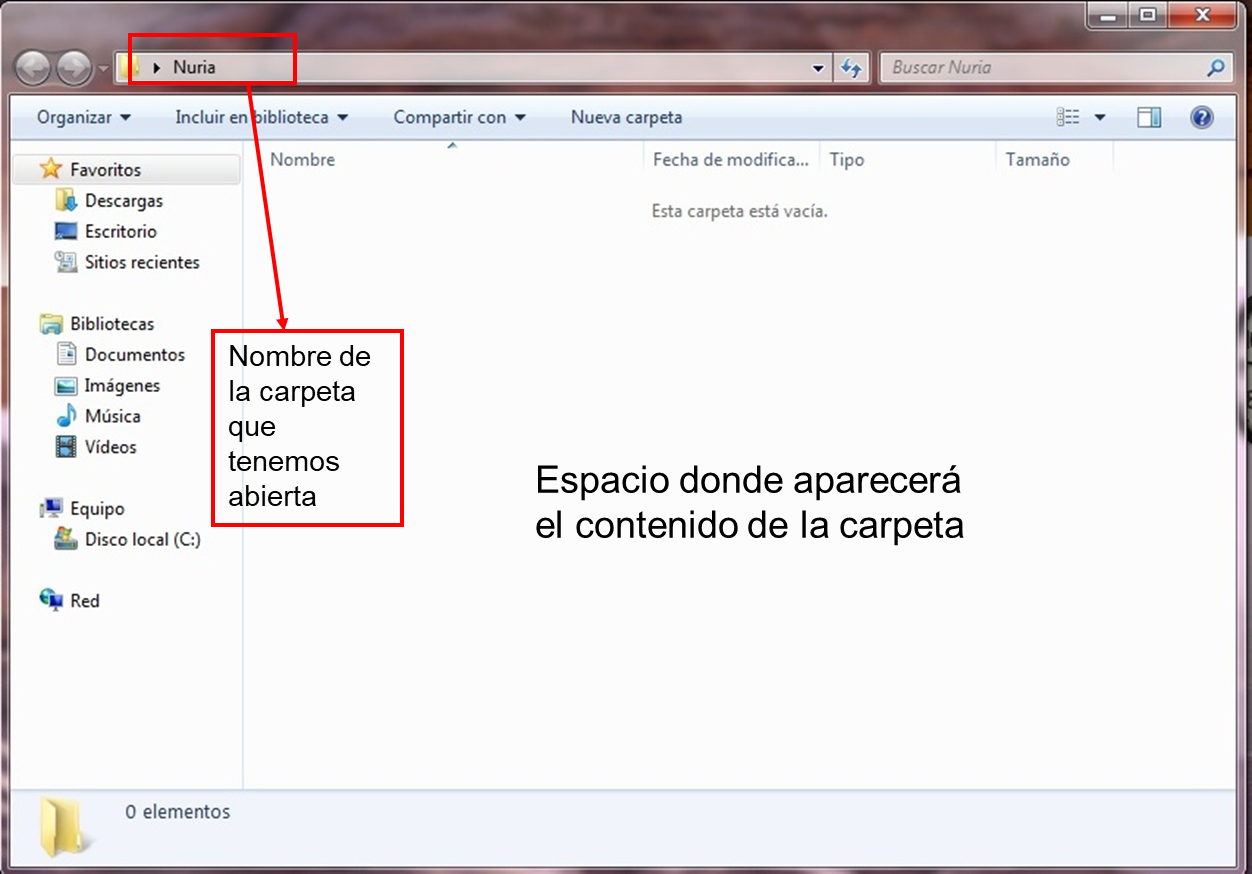The height and width of the screenshot is (874, 1252).
Task: Click the change view icon
Action: click(1068, 118)
